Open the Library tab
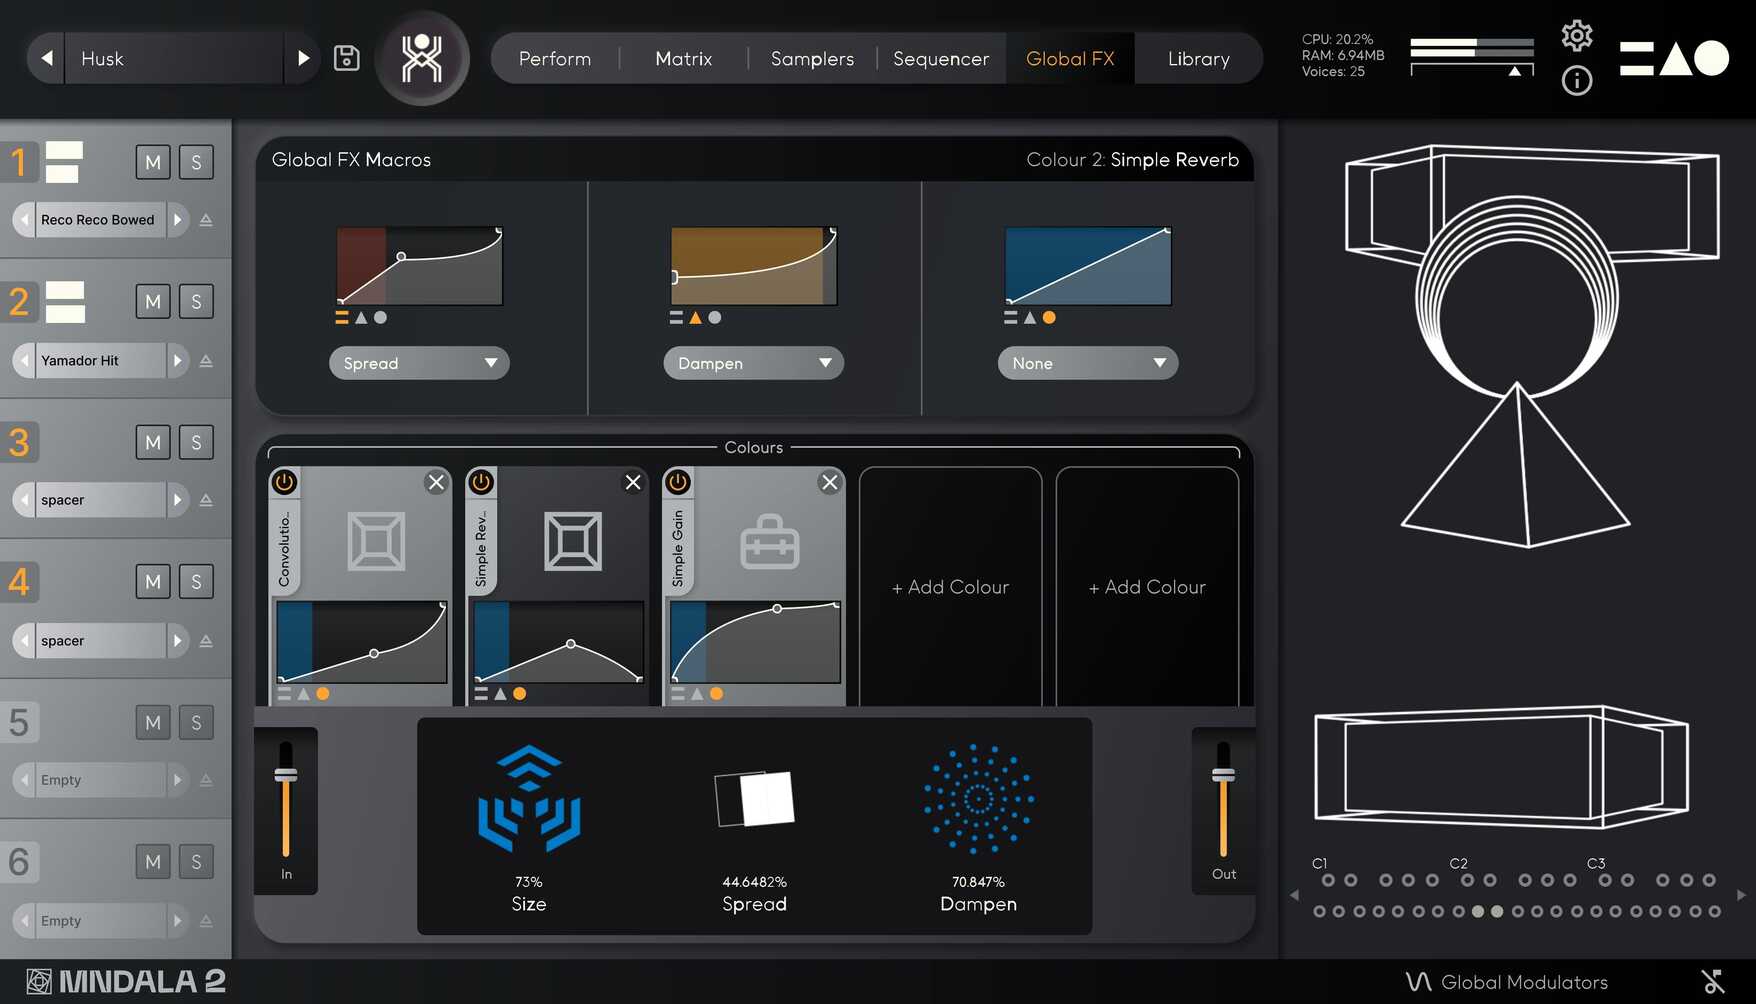 click(x=1198, y=59)
